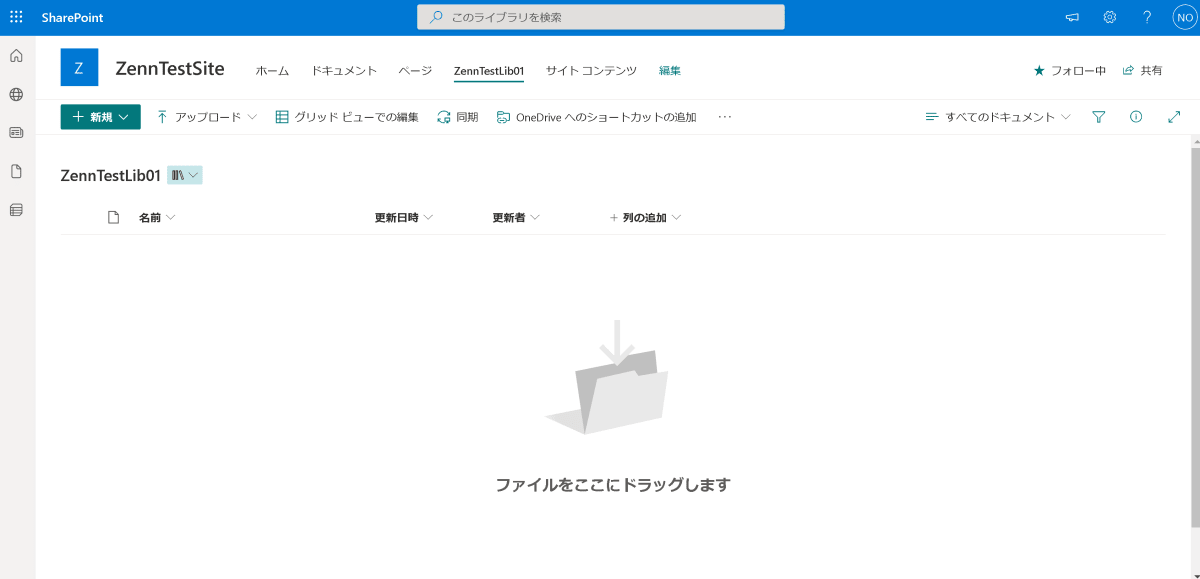Open the library view switcher beside ZennTestLib01

(x=185, y=175)
